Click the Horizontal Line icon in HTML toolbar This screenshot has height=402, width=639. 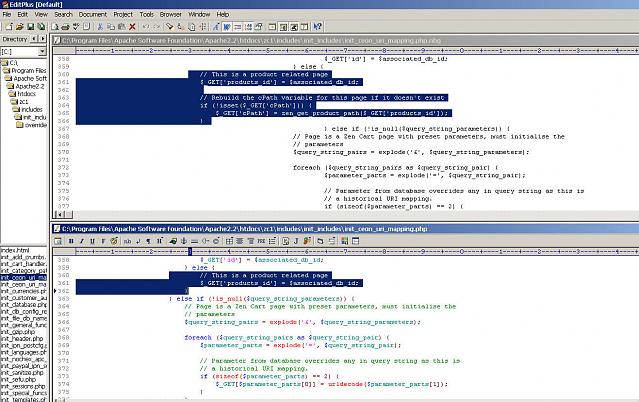(194, 241)
